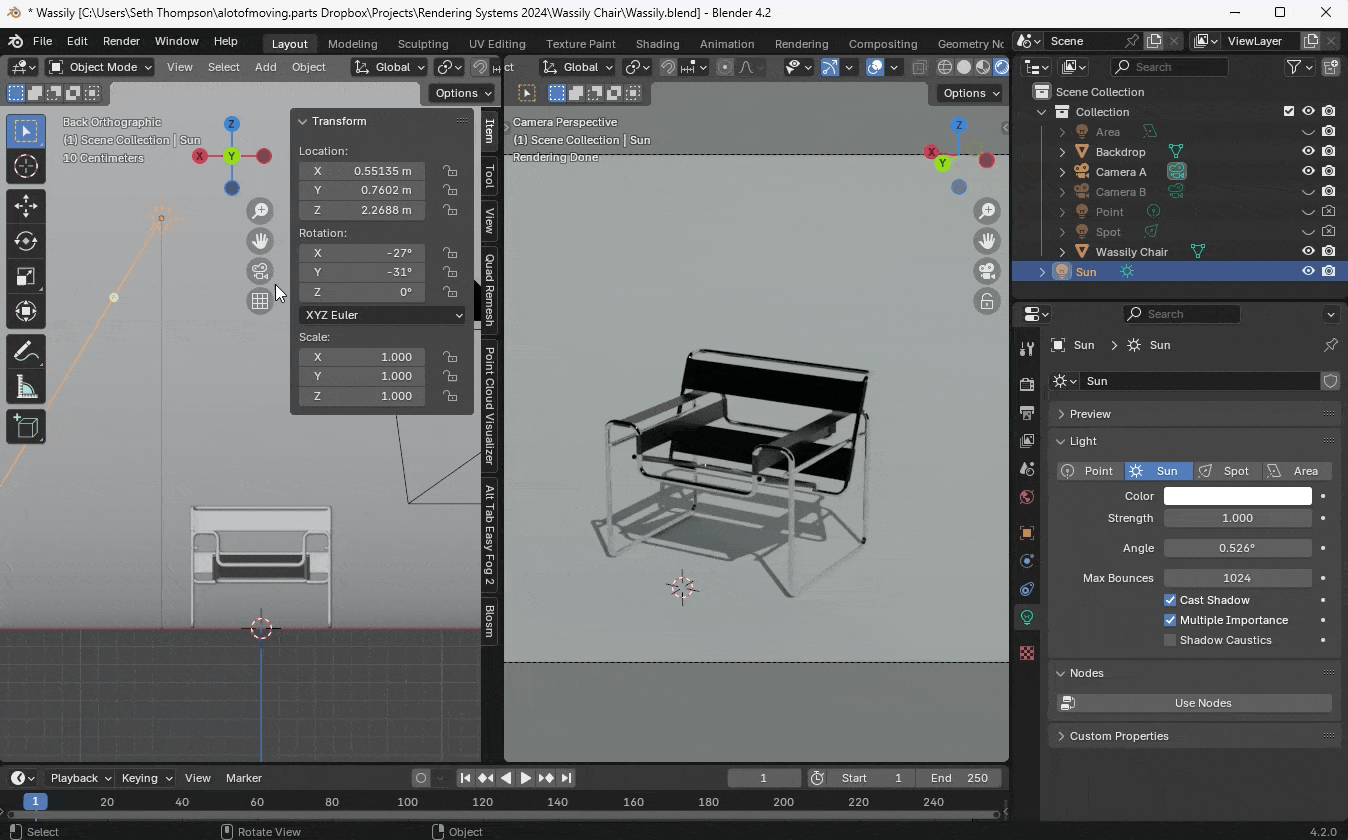Activate the Rotate tool
This screenshot has width=1348, height=840.
pyautogui.click(x=26, y=241)
